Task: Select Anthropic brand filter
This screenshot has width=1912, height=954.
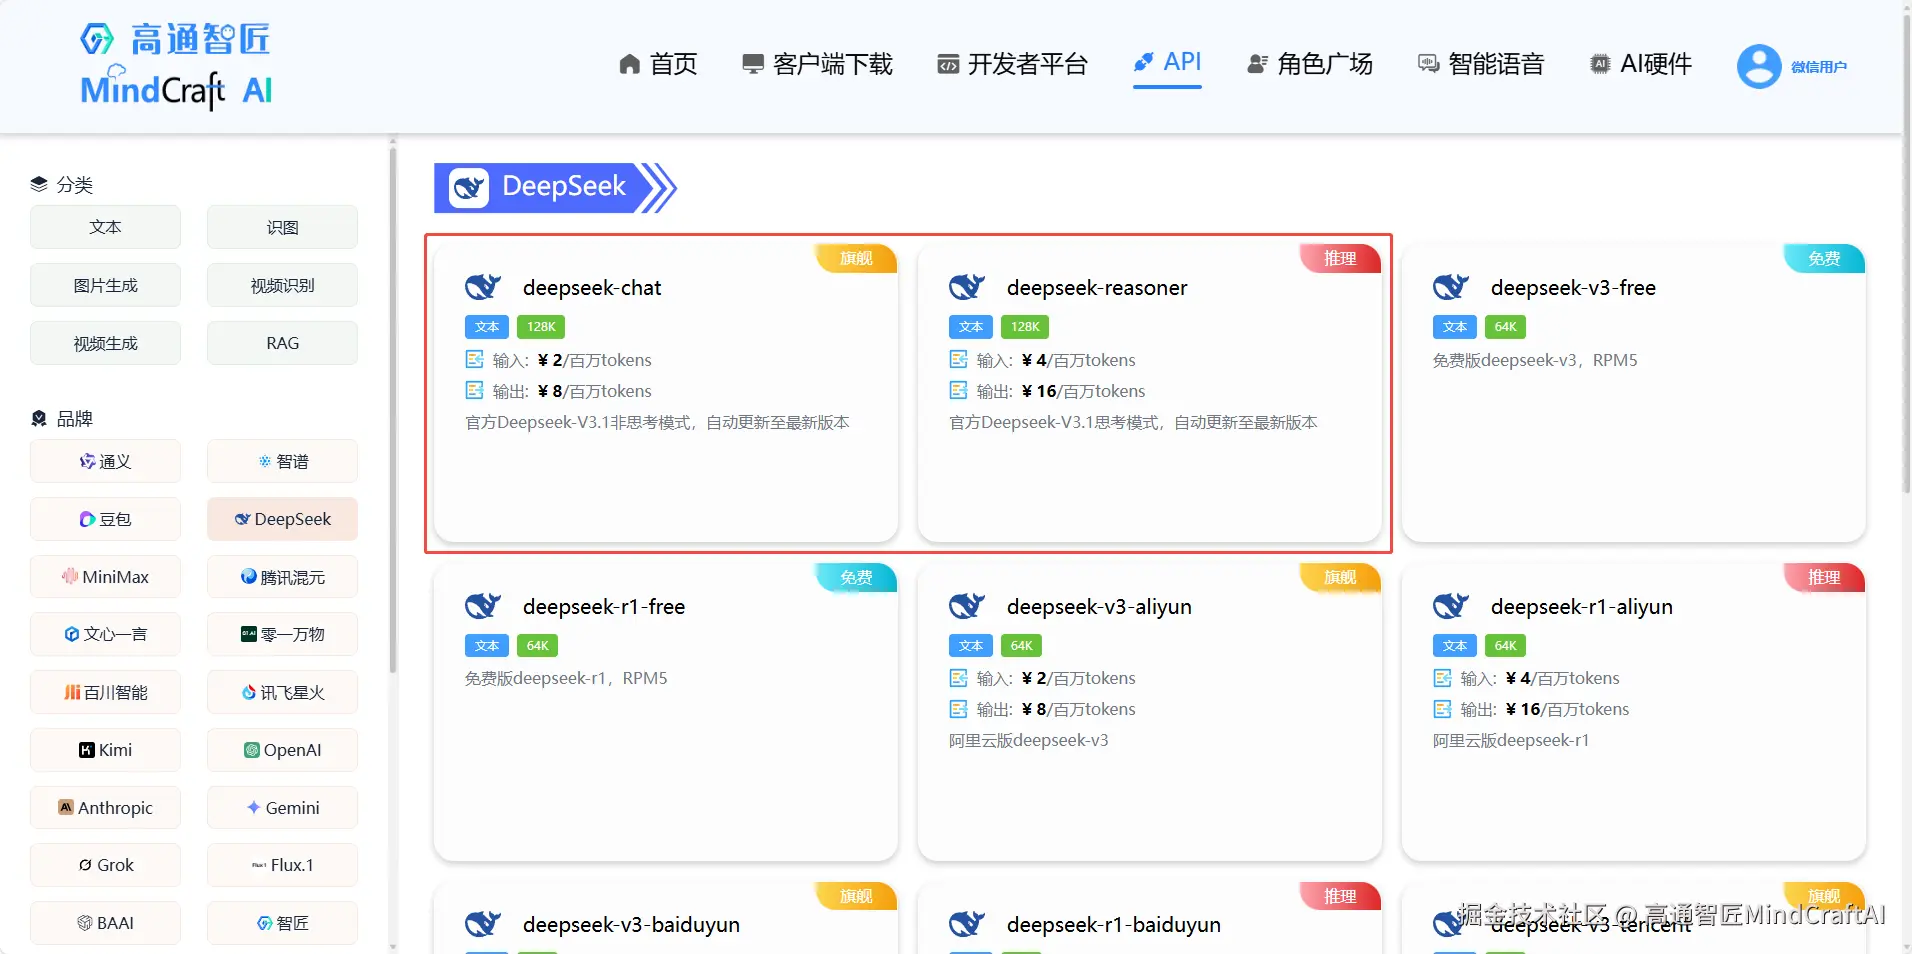Action: pyautogui.click(x=105, y=807)
